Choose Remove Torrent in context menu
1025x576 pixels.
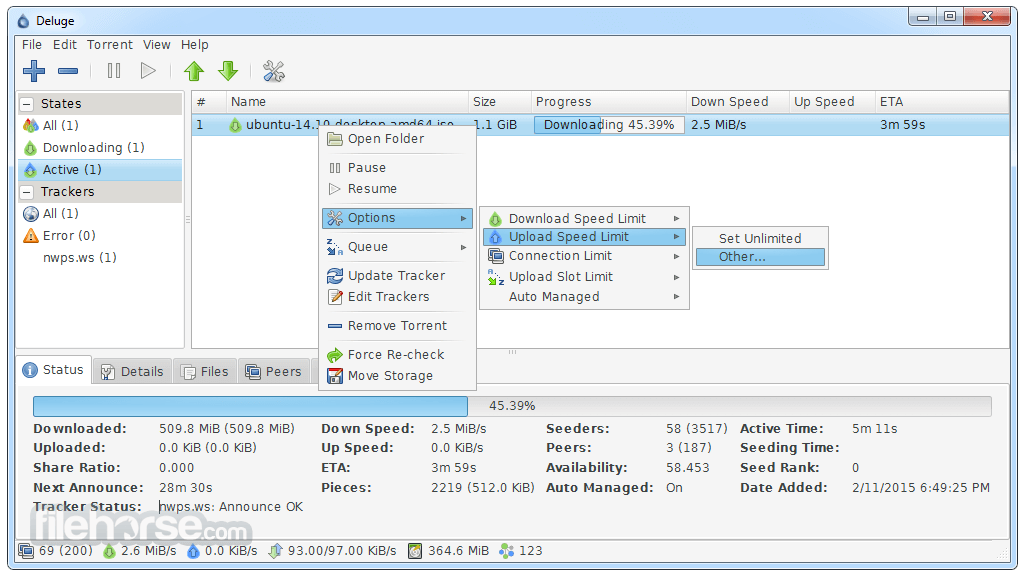(397, 326)
